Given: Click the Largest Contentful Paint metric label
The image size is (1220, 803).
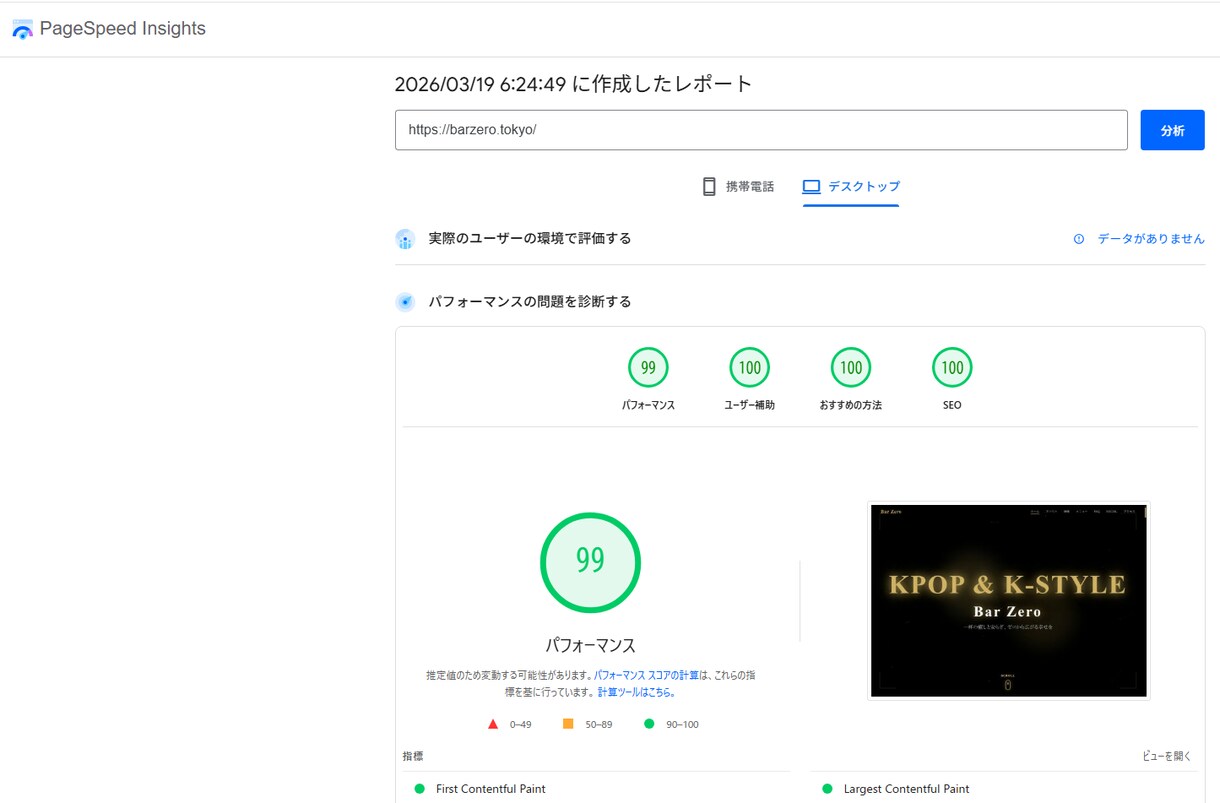Looking at the screenshot, I should pos(907,789).
